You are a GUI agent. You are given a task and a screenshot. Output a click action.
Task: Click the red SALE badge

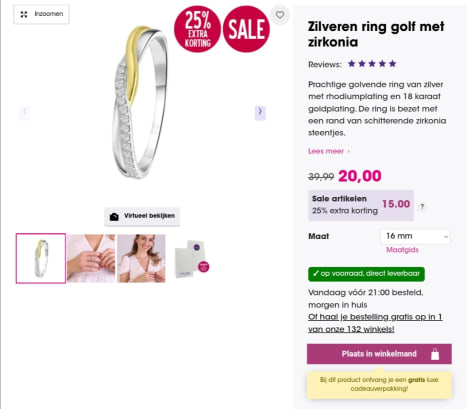pyautogui.click(x=246, y=29)
